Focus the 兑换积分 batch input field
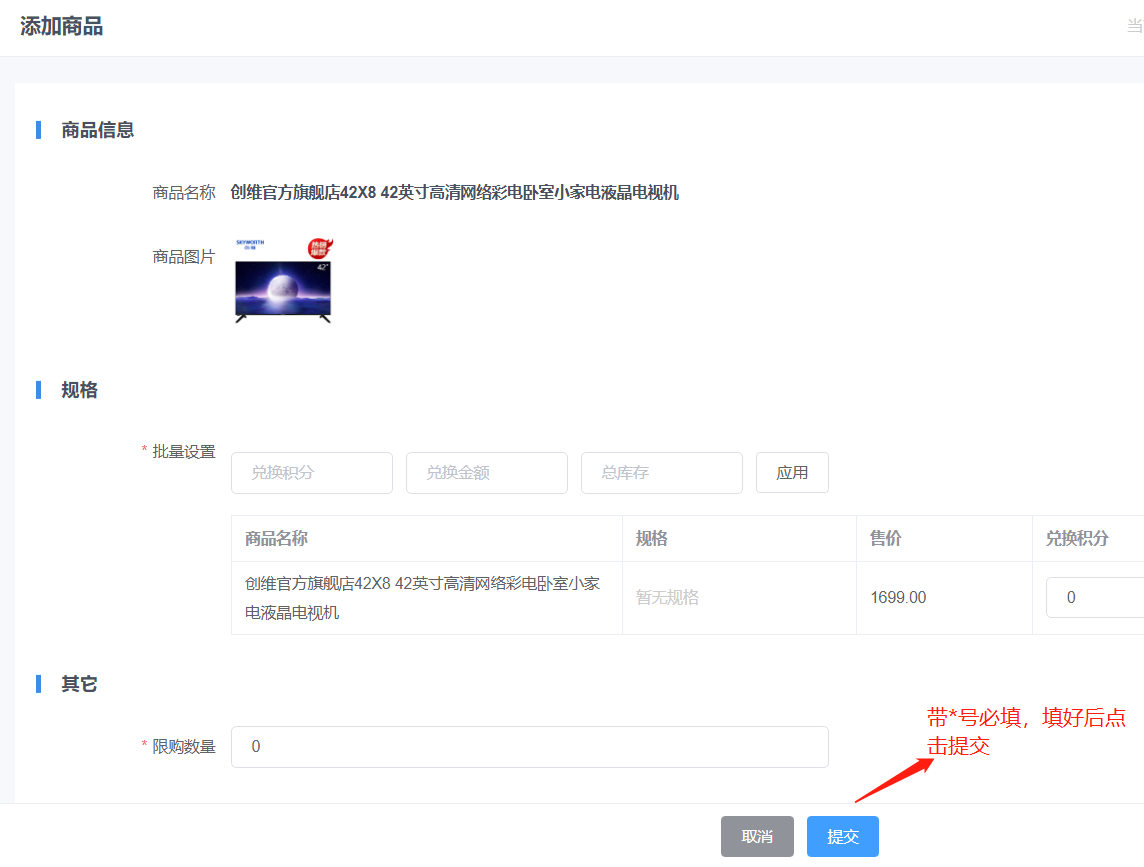Image resolution: width=1144 pixels, height=867 pixels. [x=312, y=473]
